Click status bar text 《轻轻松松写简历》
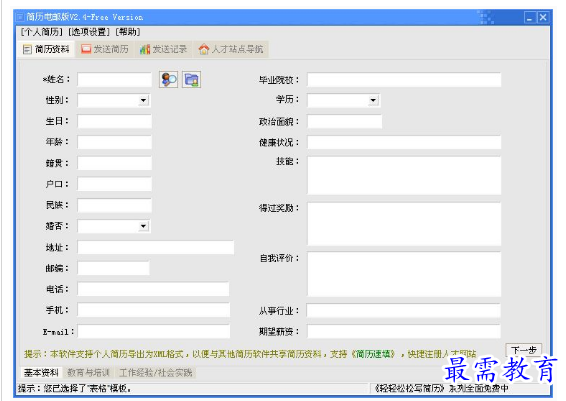 [410, 388]
